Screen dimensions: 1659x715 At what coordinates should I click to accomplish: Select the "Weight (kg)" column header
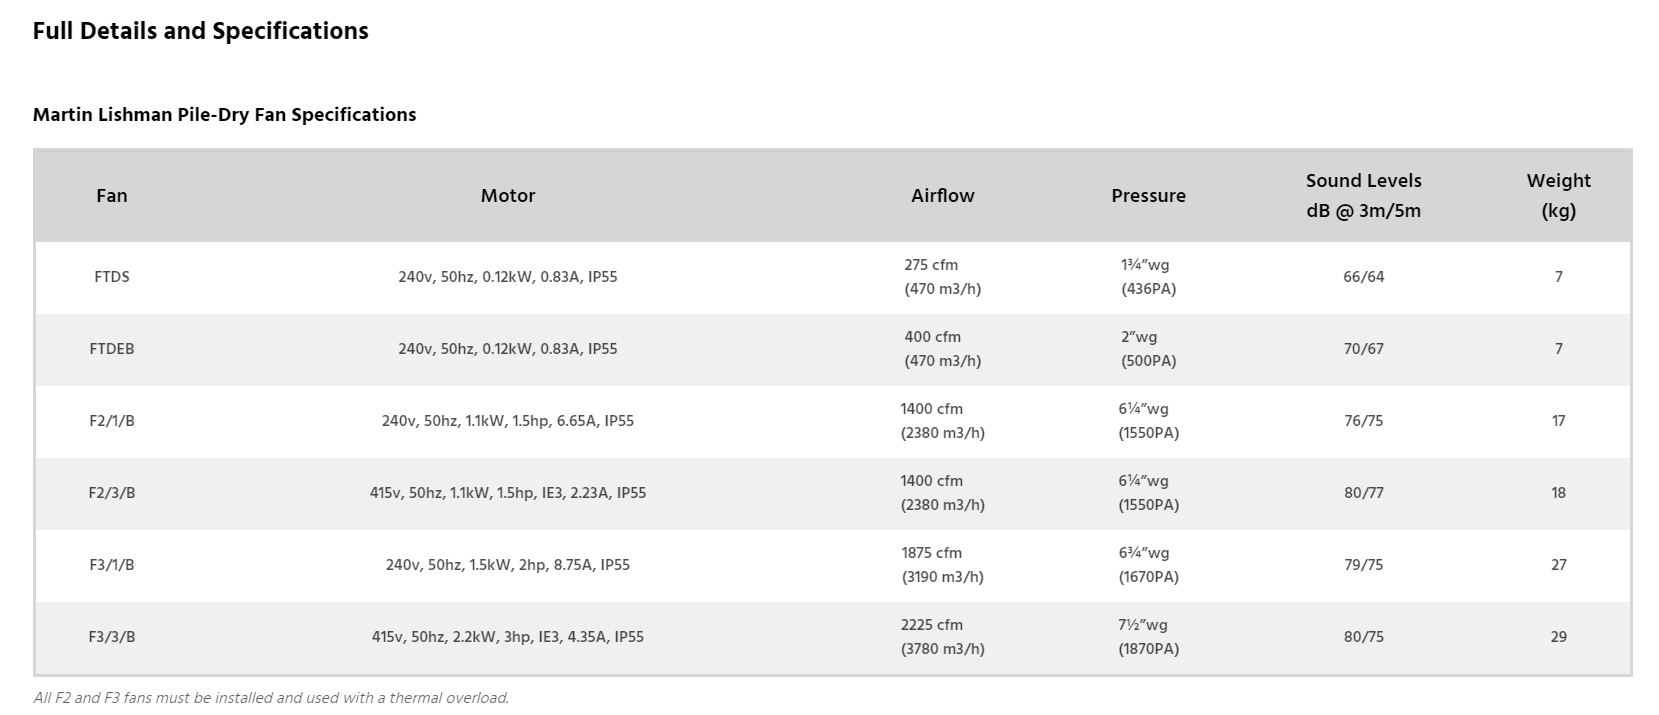(1558, 196)
